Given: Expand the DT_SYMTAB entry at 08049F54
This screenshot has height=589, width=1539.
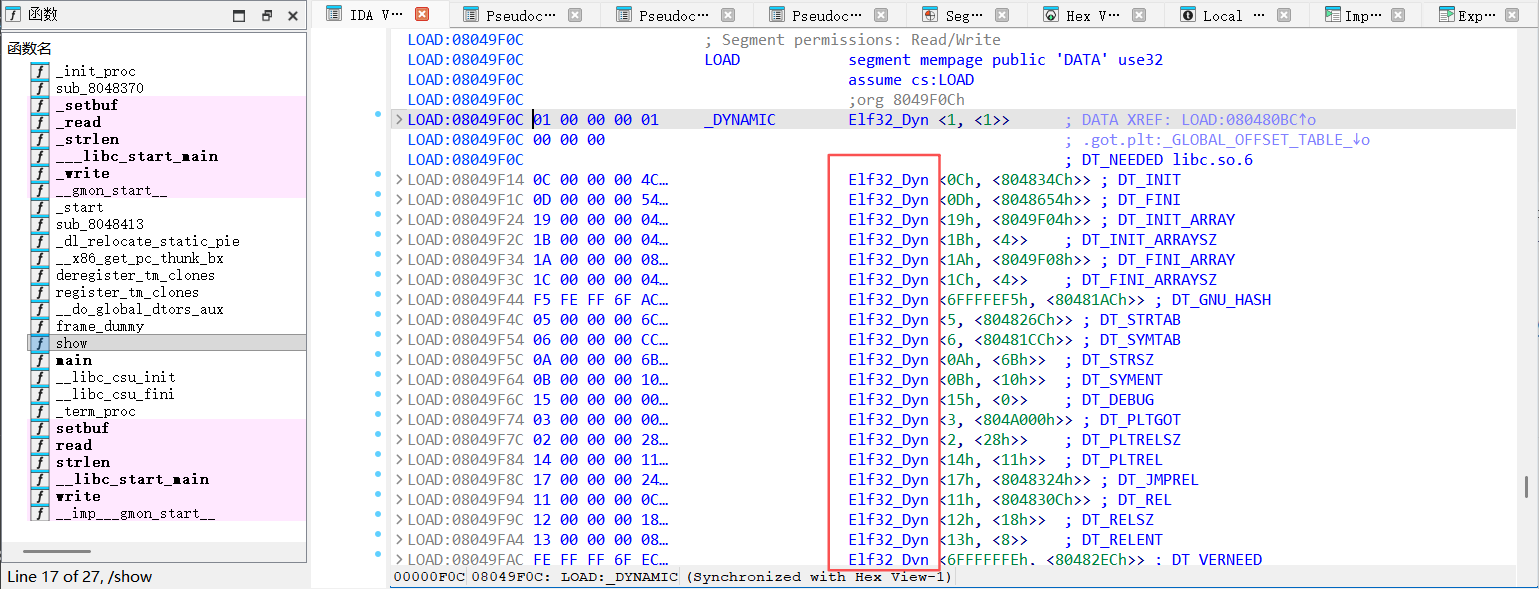Looking at the screenshot, I should 400,340.
